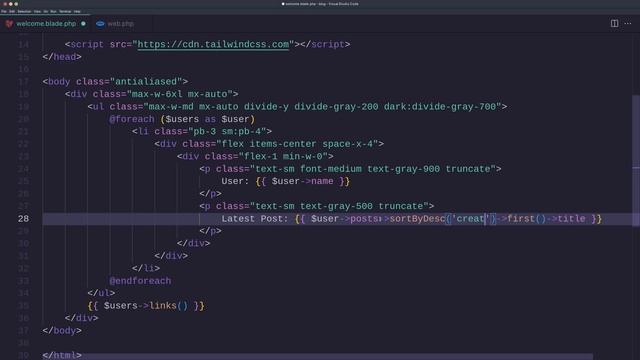Click 'sortByDesc' in line 28

[x=417, y=219]
